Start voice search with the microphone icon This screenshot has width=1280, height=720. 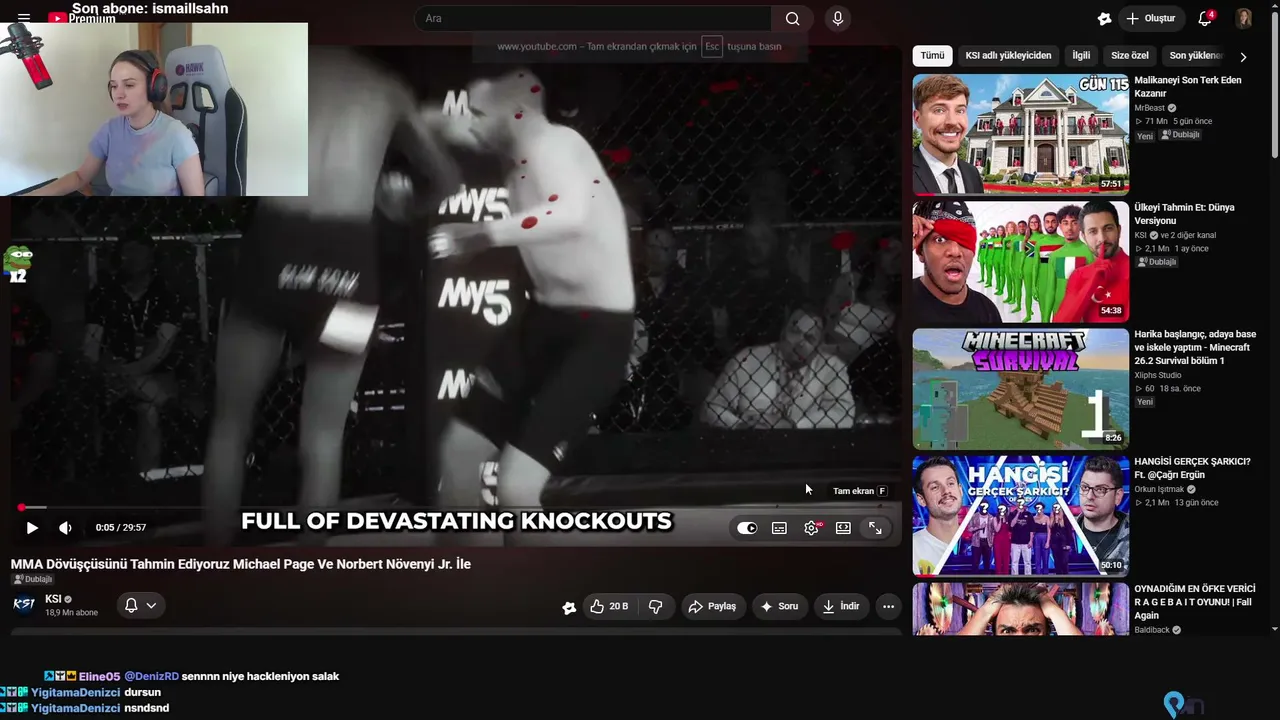838,18
